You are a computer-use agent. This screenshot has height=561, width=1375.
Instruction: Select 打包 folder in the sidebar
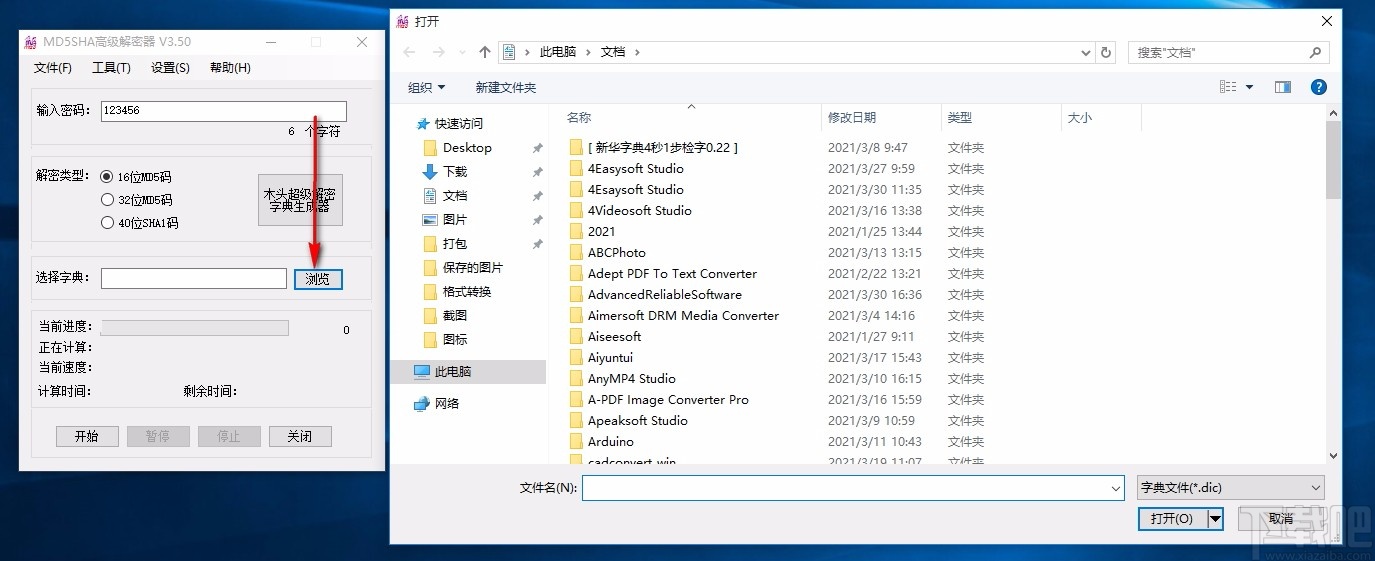(x=455, y=244)
